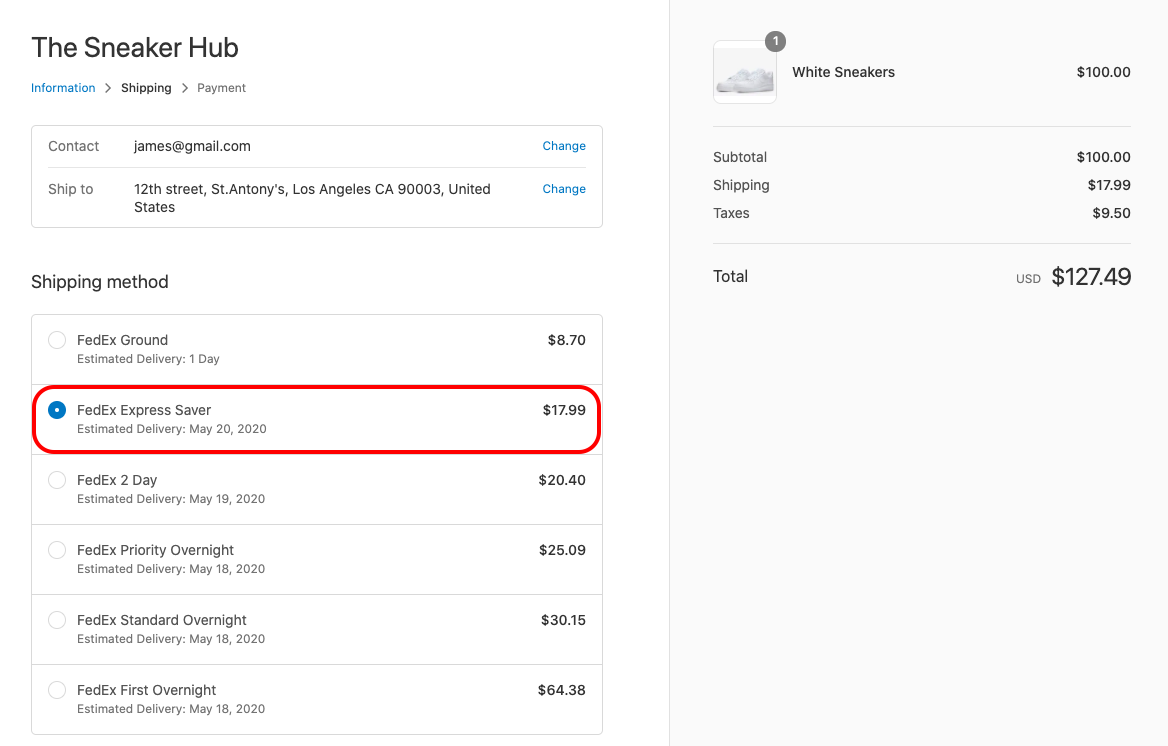This screenshot has width=1168, height=746.
Task: Click the White Sneakers product name
Action: pyautogui.click(x=843, y=72)
